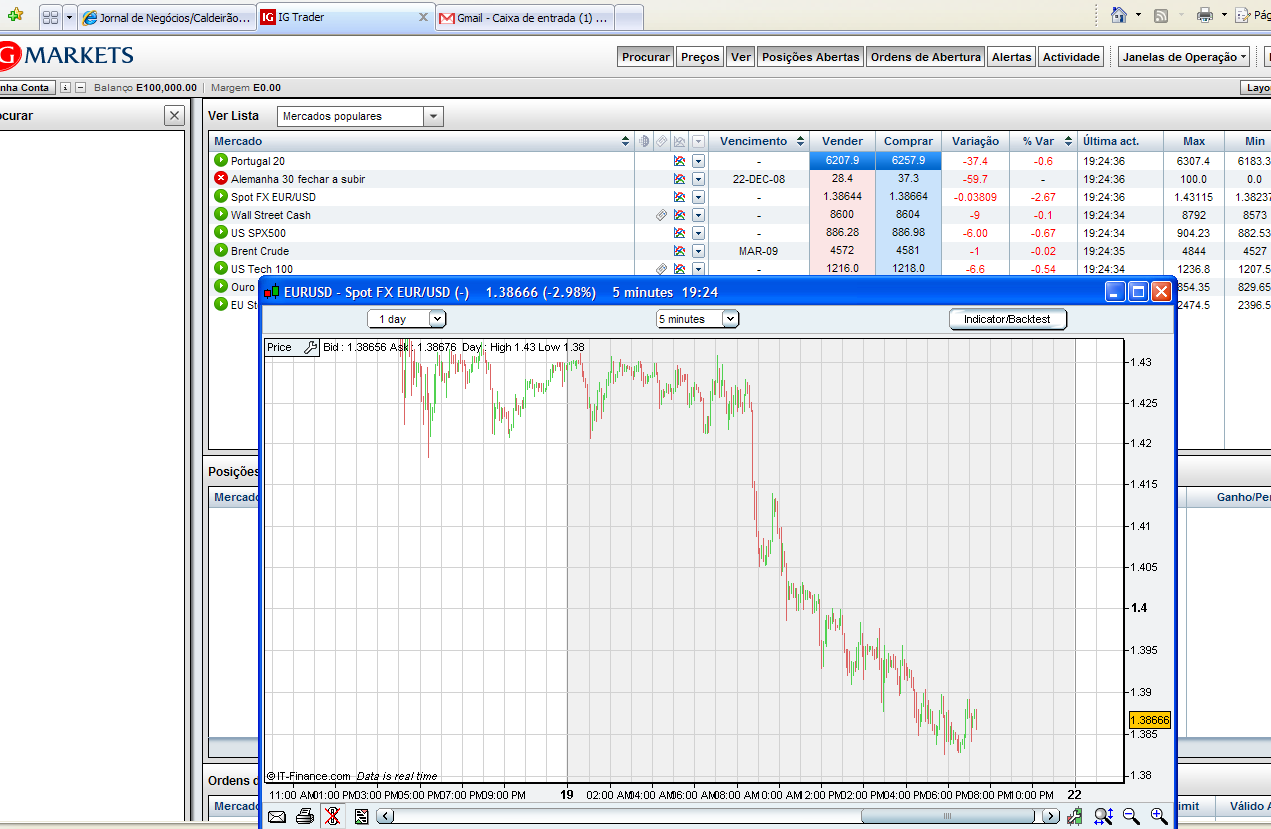Click Indicator/Backtest button

[x=1008, y=319]
